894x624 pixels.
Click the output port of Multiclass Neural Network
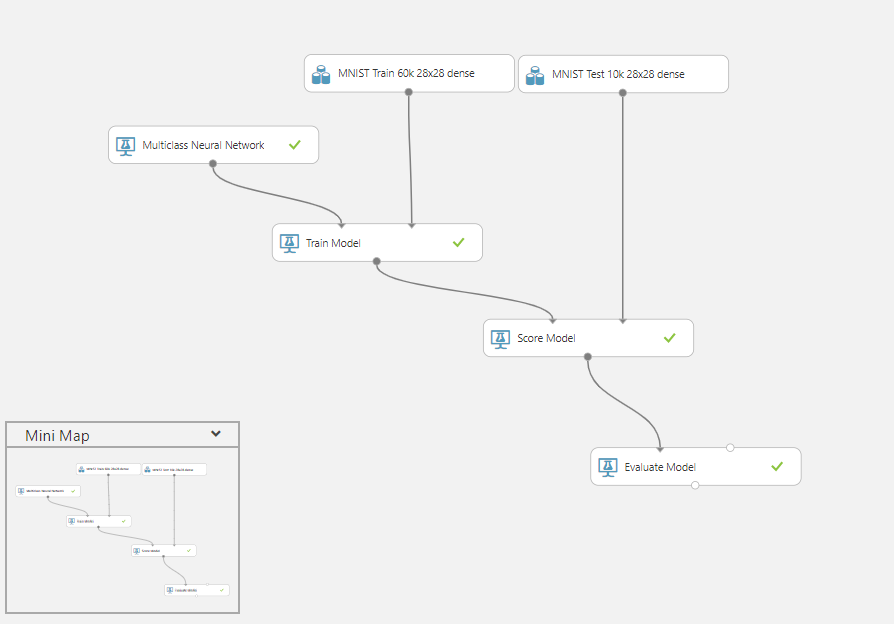pyautogui.click(x=213, y=163)
